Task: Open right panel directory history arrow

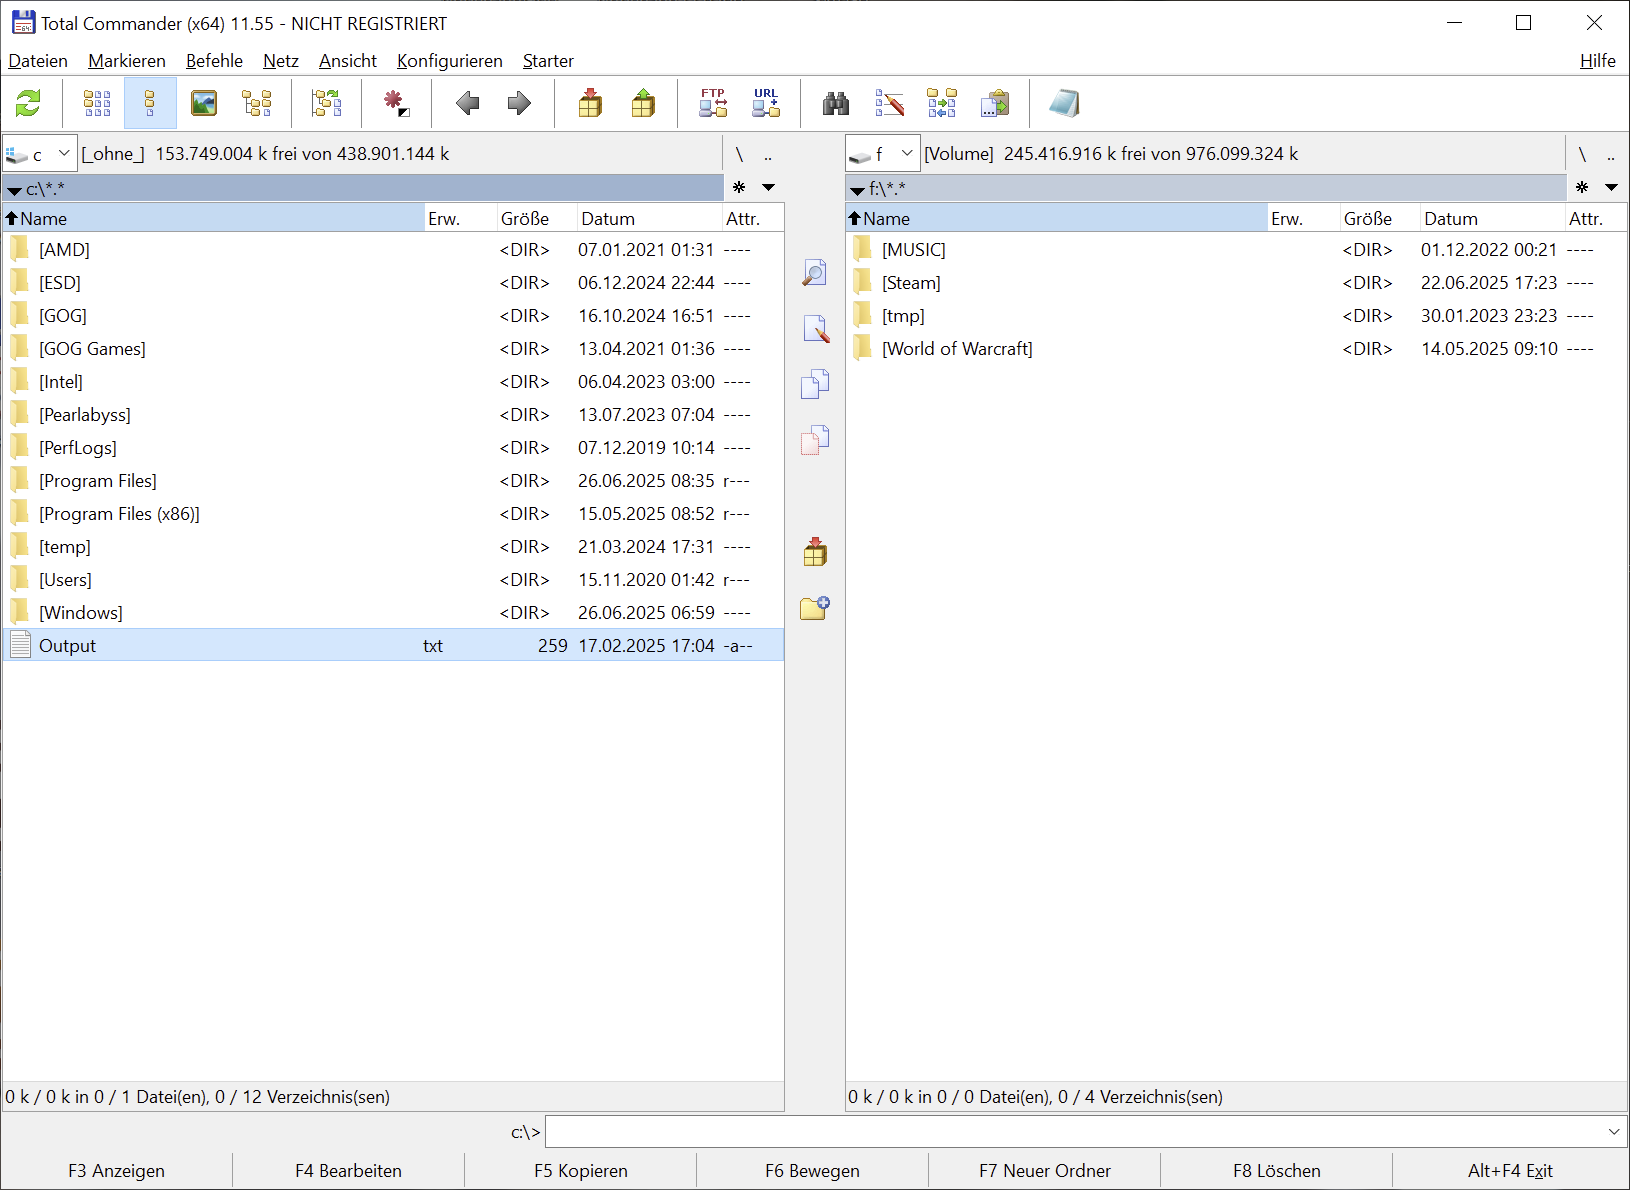Action: [x=1611, y=187]
